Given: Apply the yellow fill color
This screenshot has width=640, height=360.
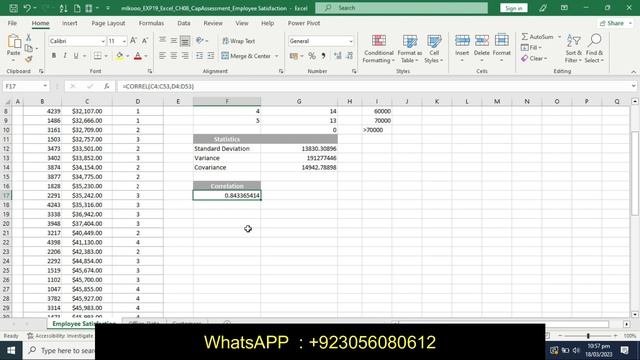Looking at the screenshot, I should [119, 56].
